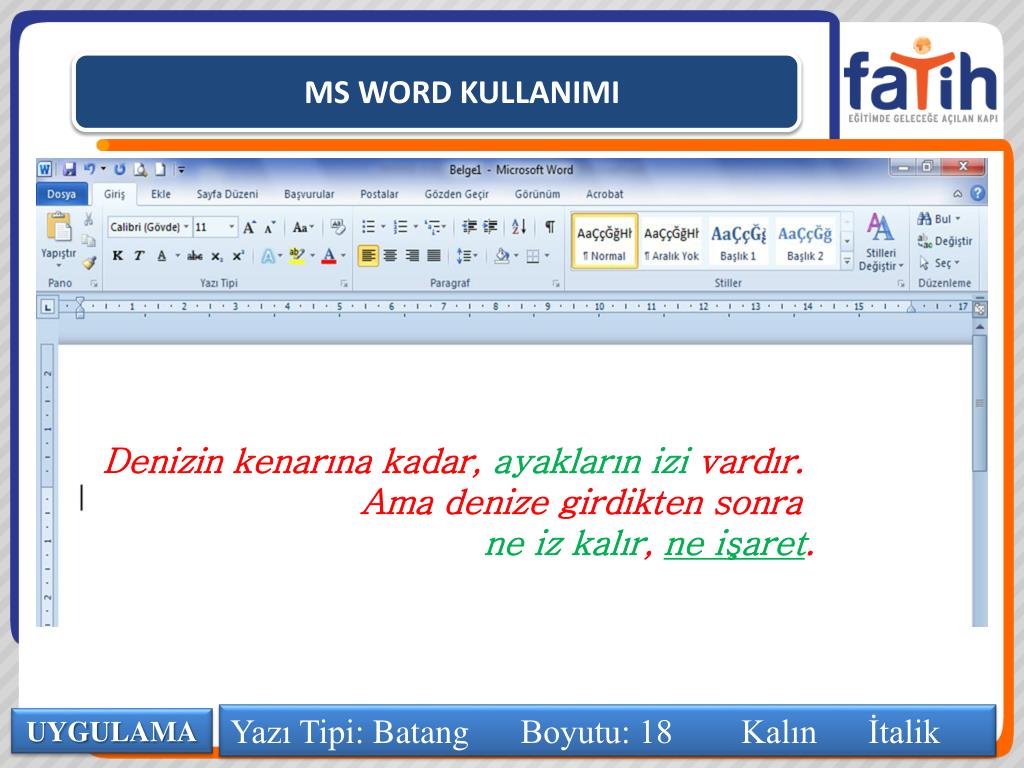Screen dimensions: 1024x768
Task: Click the New document icon
Action: [x=160, y=170]
